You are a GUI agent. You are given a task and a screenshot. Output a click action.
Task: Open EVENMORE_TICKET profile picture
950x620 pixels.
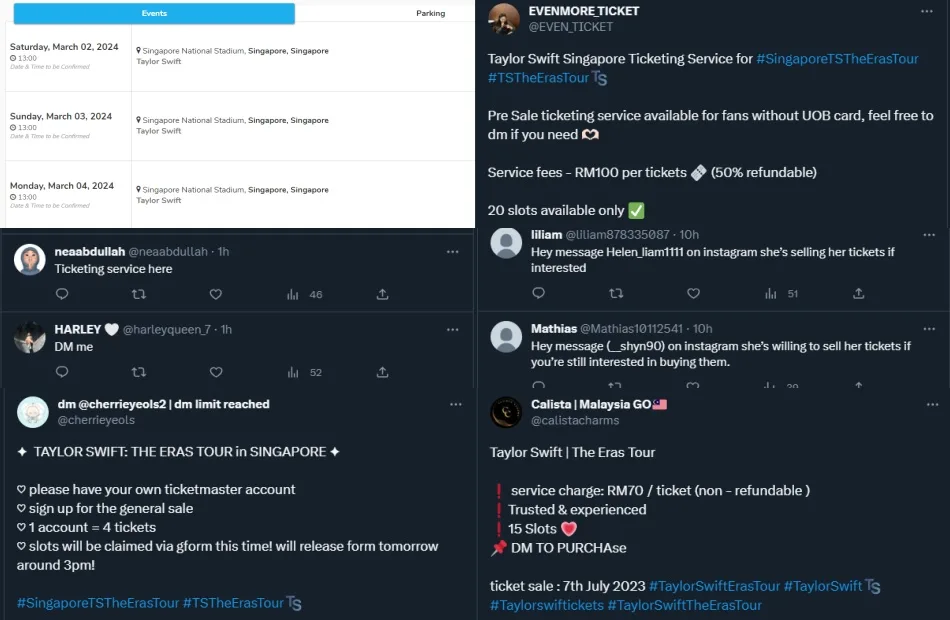tap(504, 18)
